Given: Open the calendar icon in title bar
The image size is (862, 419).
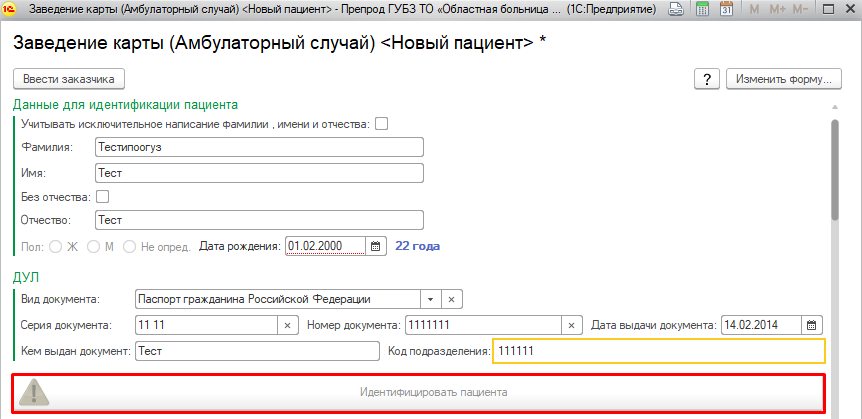Looking at the screenshot, I should click(x=727, y=10).
